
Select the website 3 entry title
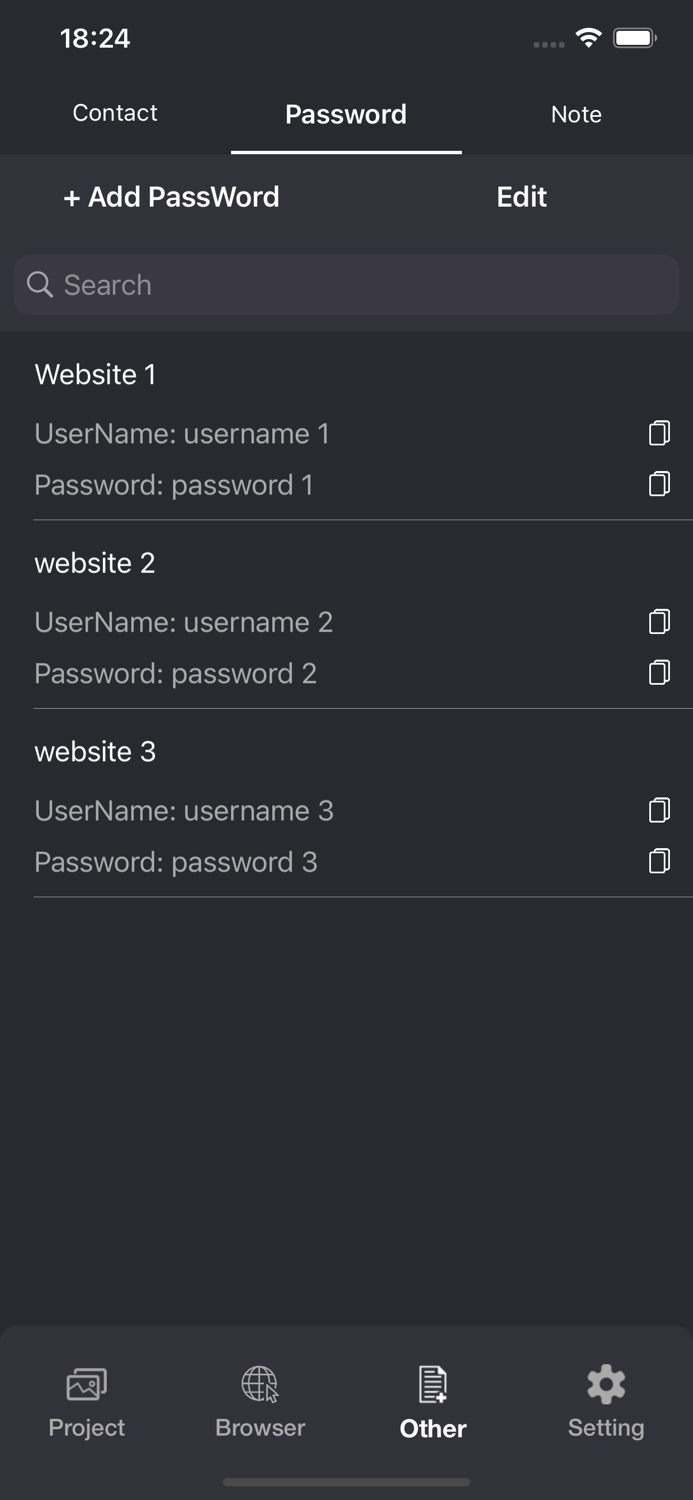tap(95, 752)
